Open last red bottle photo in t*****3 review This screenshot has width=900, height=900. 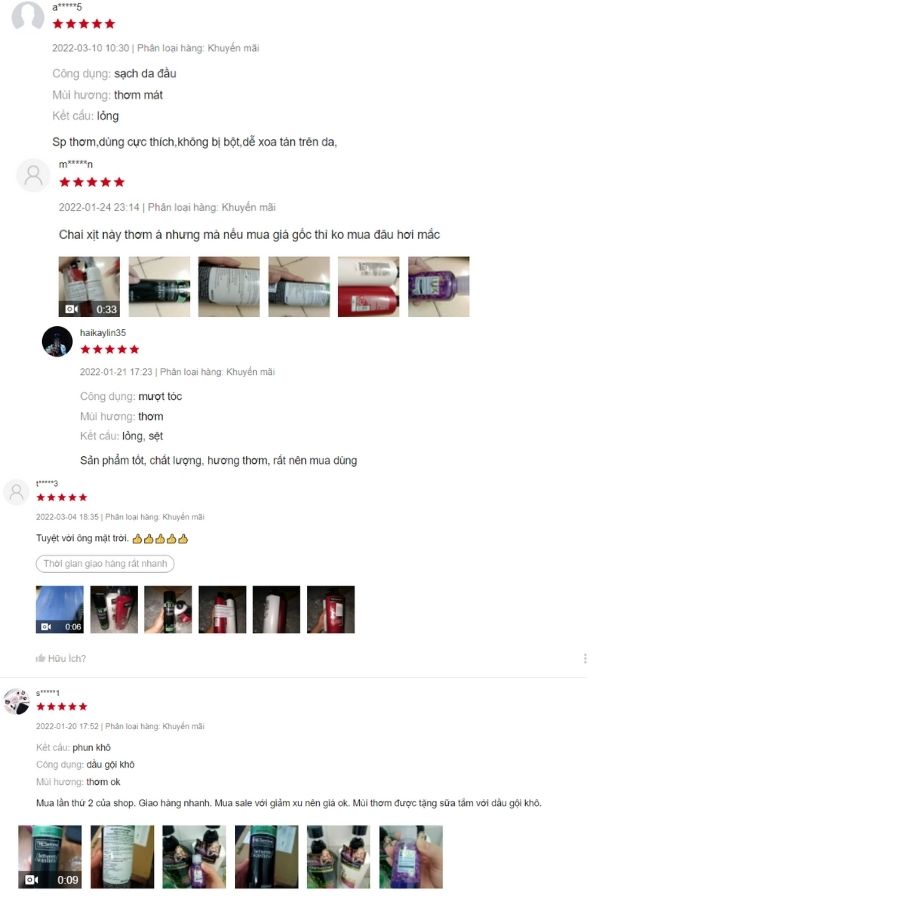331,610
